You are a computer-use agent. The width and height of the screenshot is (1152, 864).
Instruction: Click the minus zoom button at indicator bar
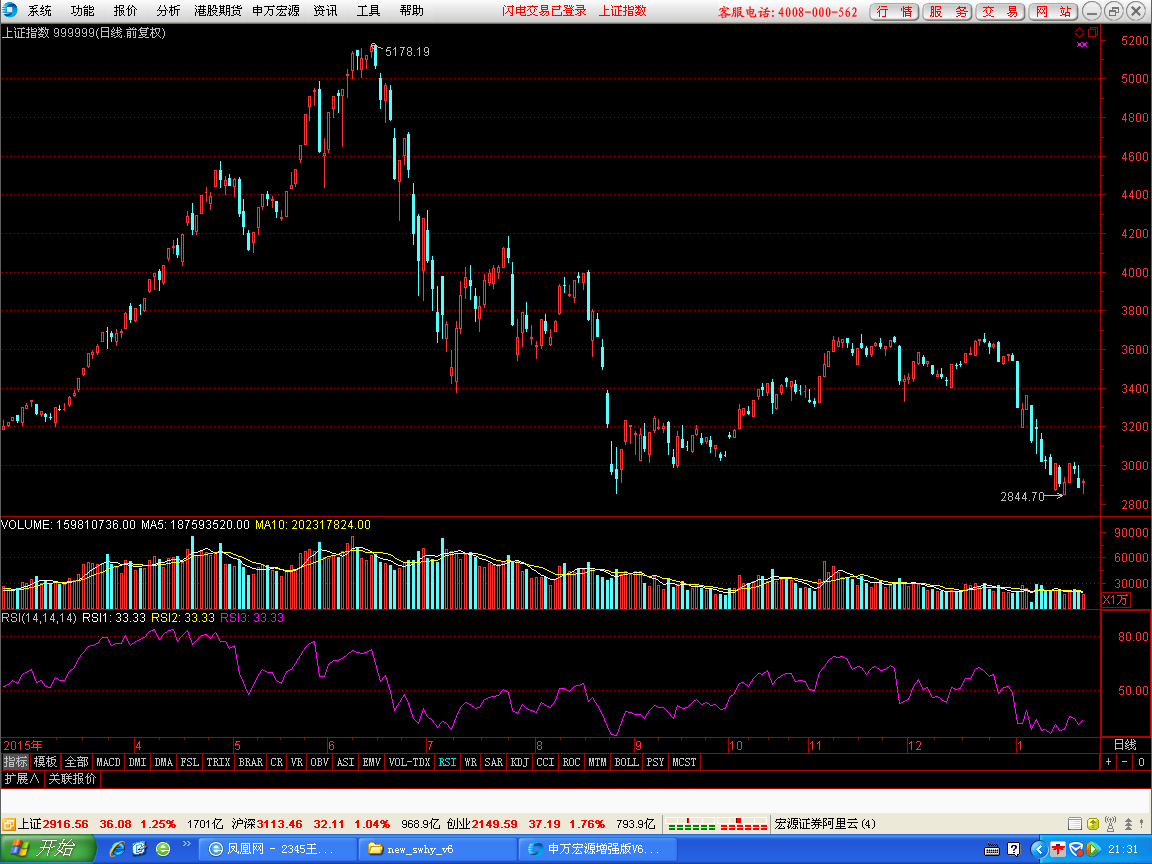click(1124, 762)
